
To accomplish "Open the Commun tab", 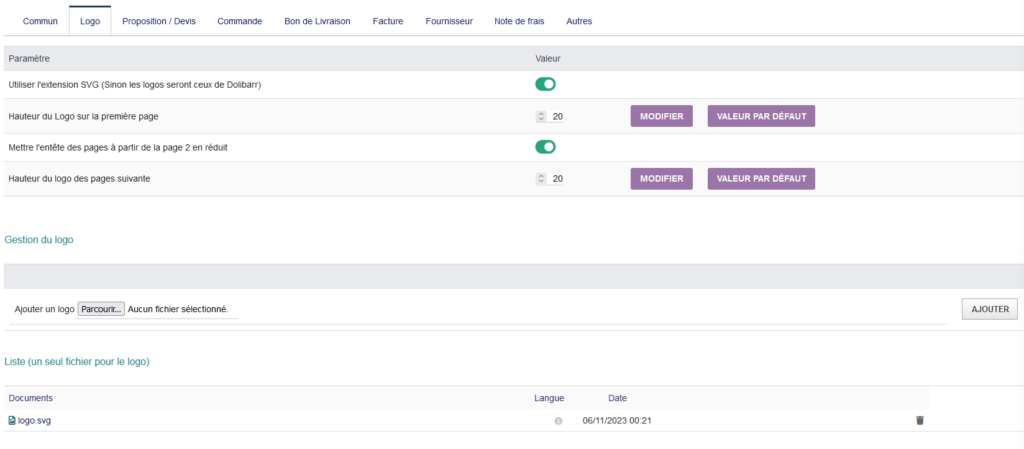I will click(40, 21).
